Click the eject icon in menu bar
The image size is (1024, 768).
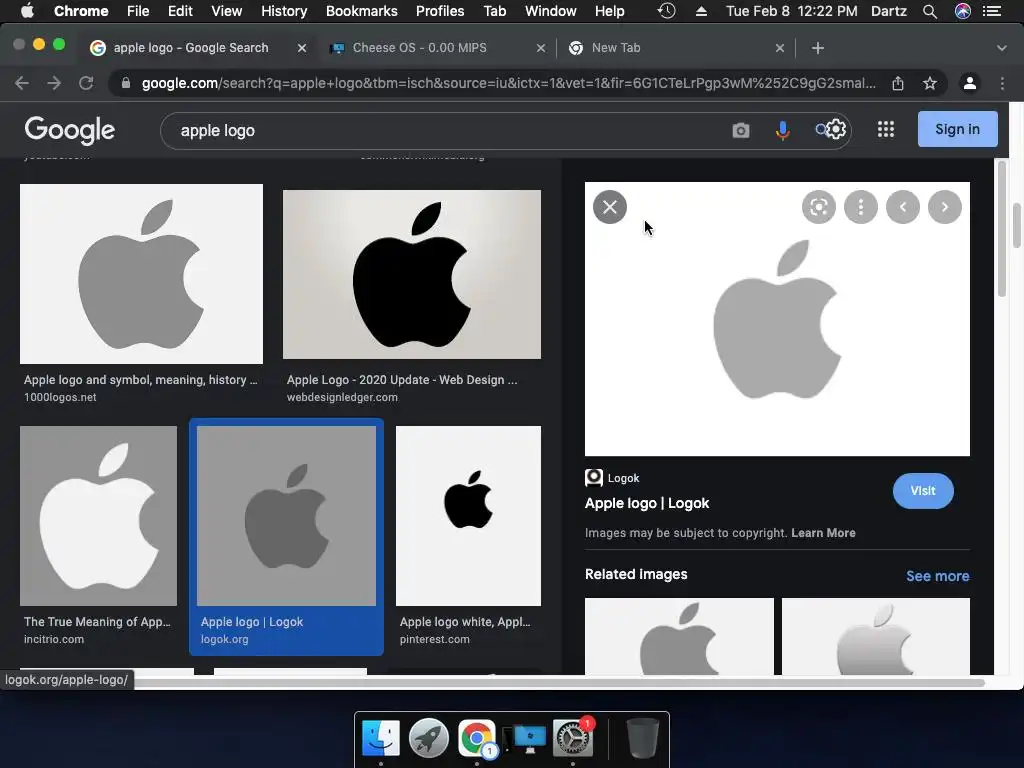click(701, 11)
